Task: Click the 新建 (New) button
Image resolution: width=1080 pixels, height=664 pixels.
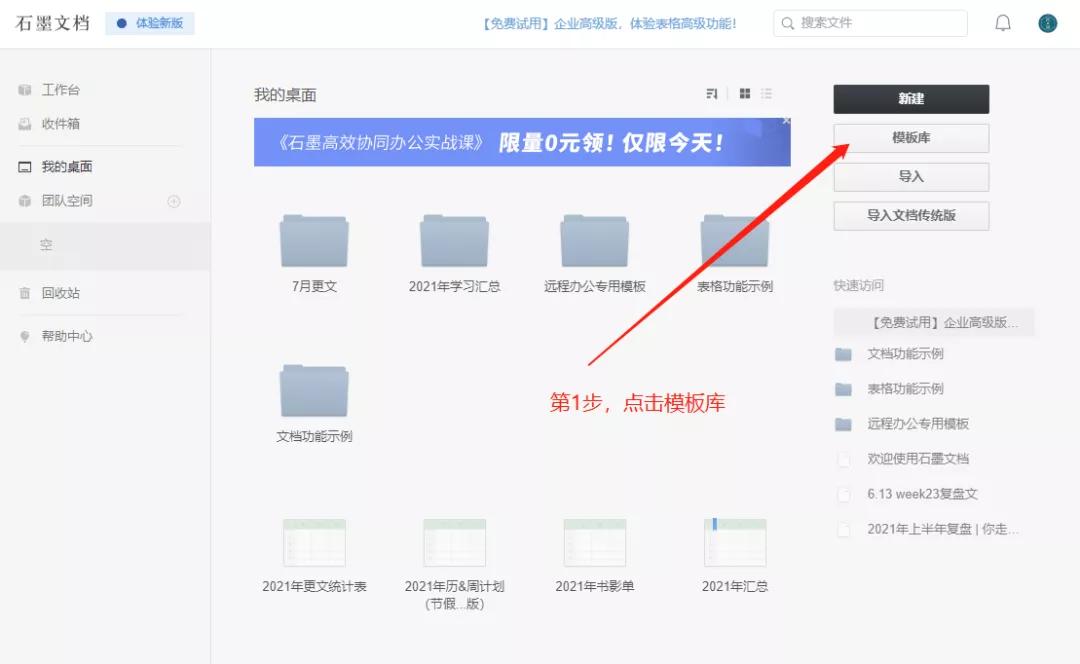Action: [x=911, y=99]
